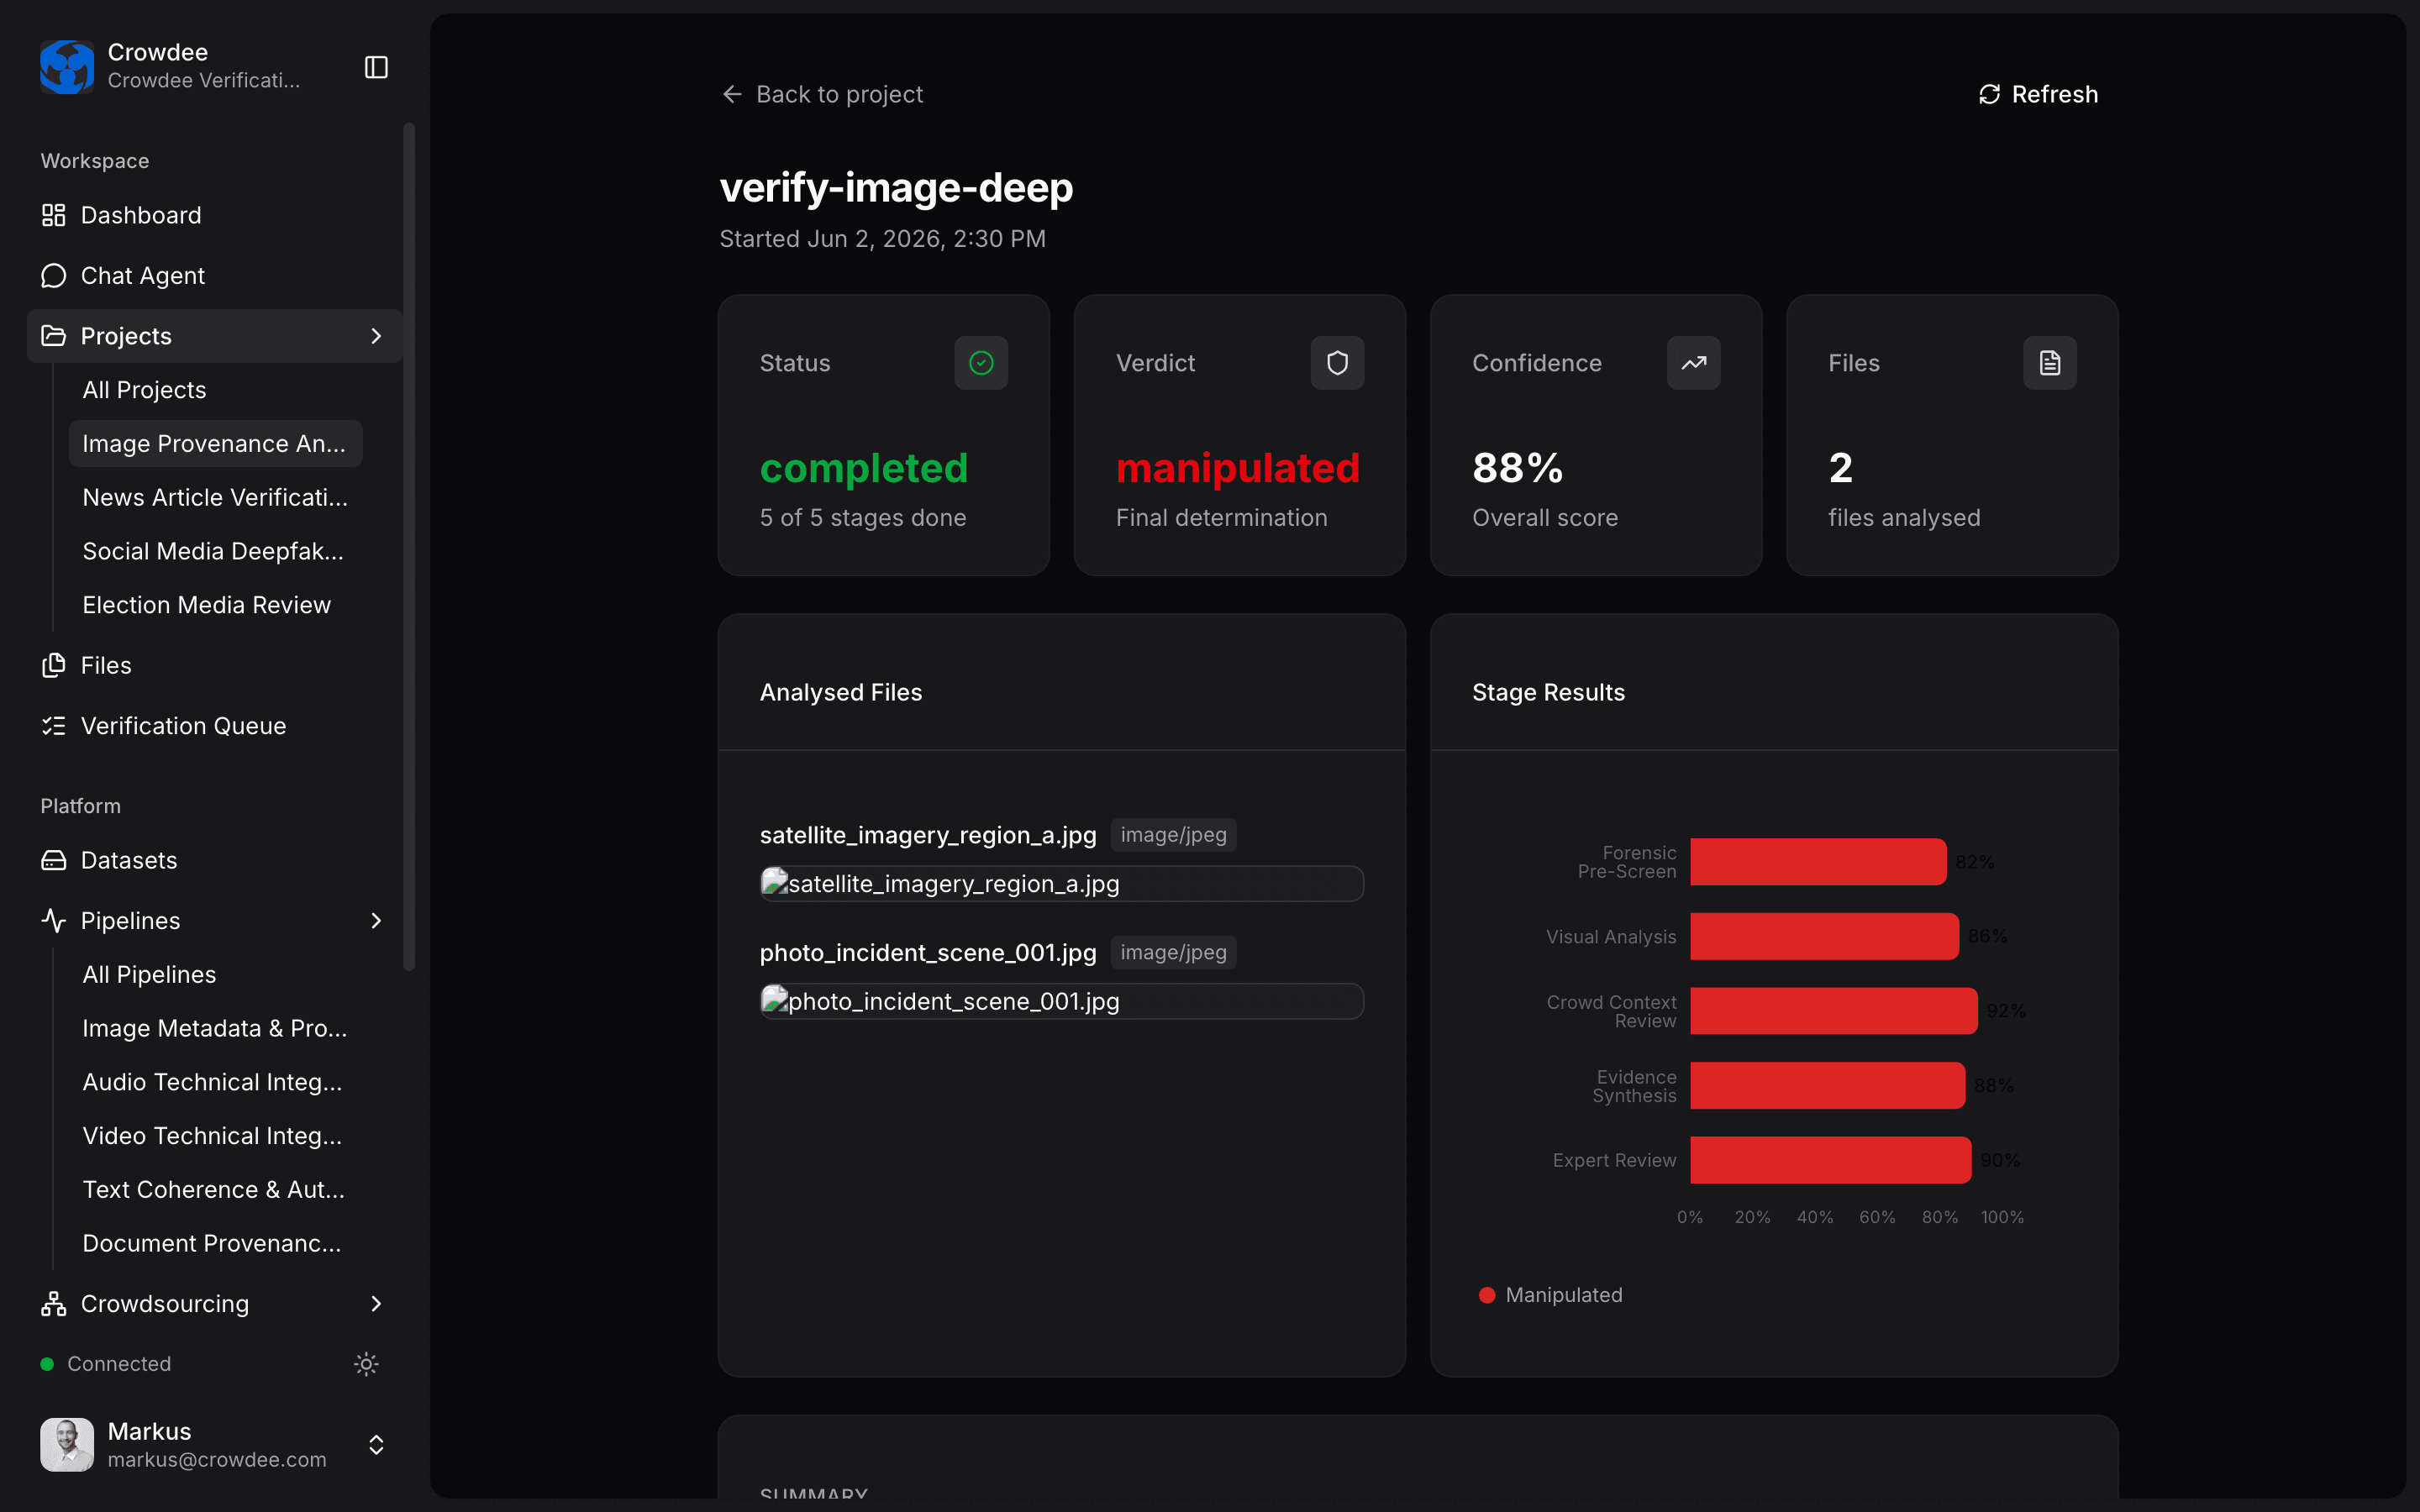2420x1512 pixels.
Task: Click the 'manipulated' verdict text
Action: point(1238,468)
